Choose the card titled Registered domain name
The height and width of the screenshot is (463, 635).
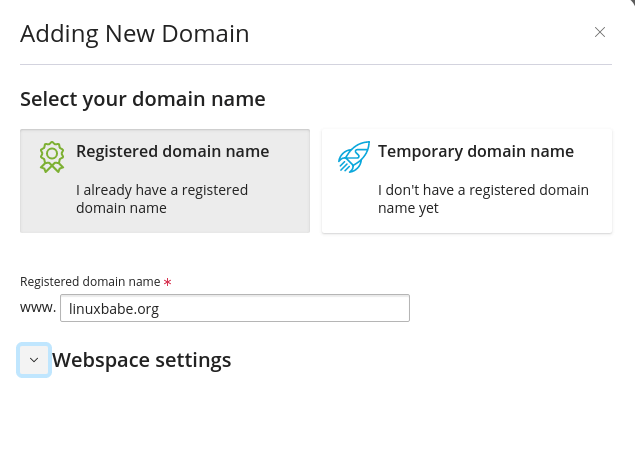pos(164,180)
